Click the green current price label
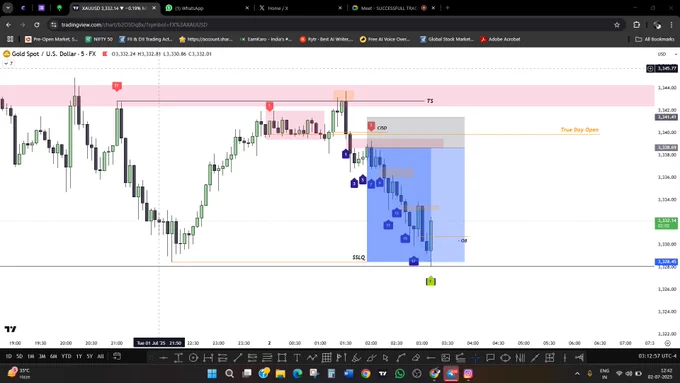680x383 pixels. [x=666, y=223]
